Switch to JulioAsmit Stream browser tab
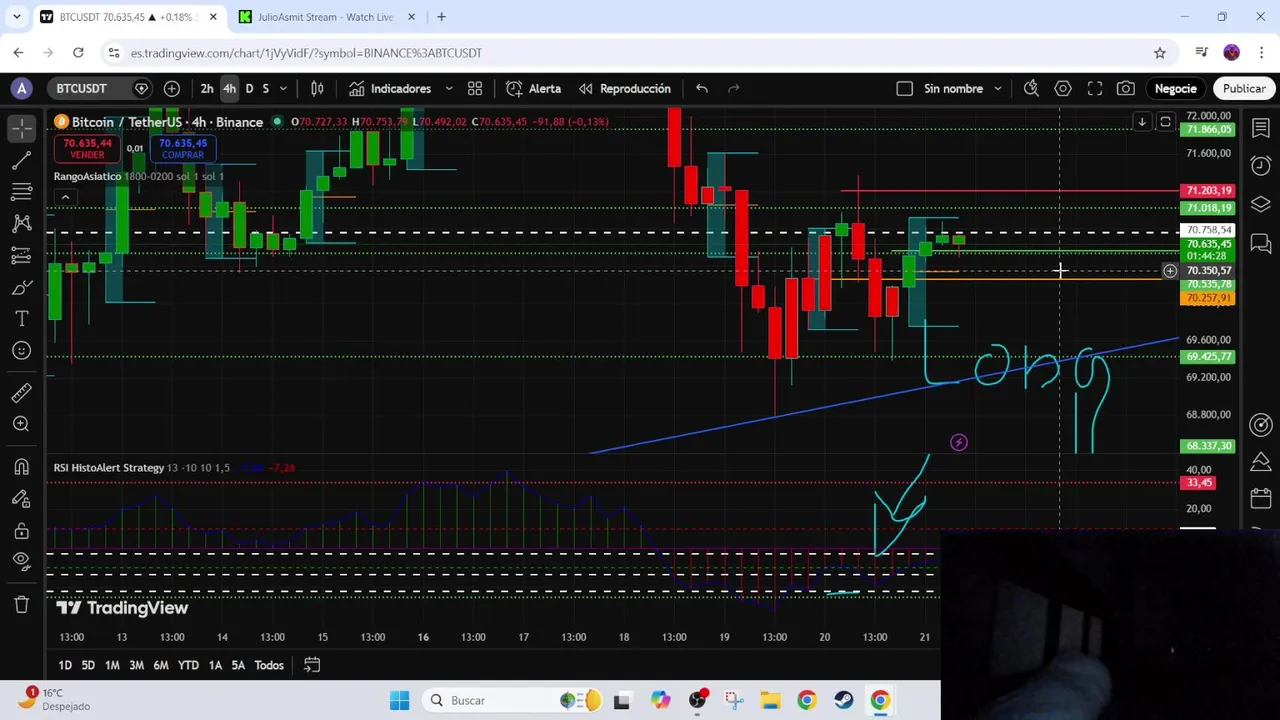Viewport: 1280px width, 720px height. (x=325, y=17)
